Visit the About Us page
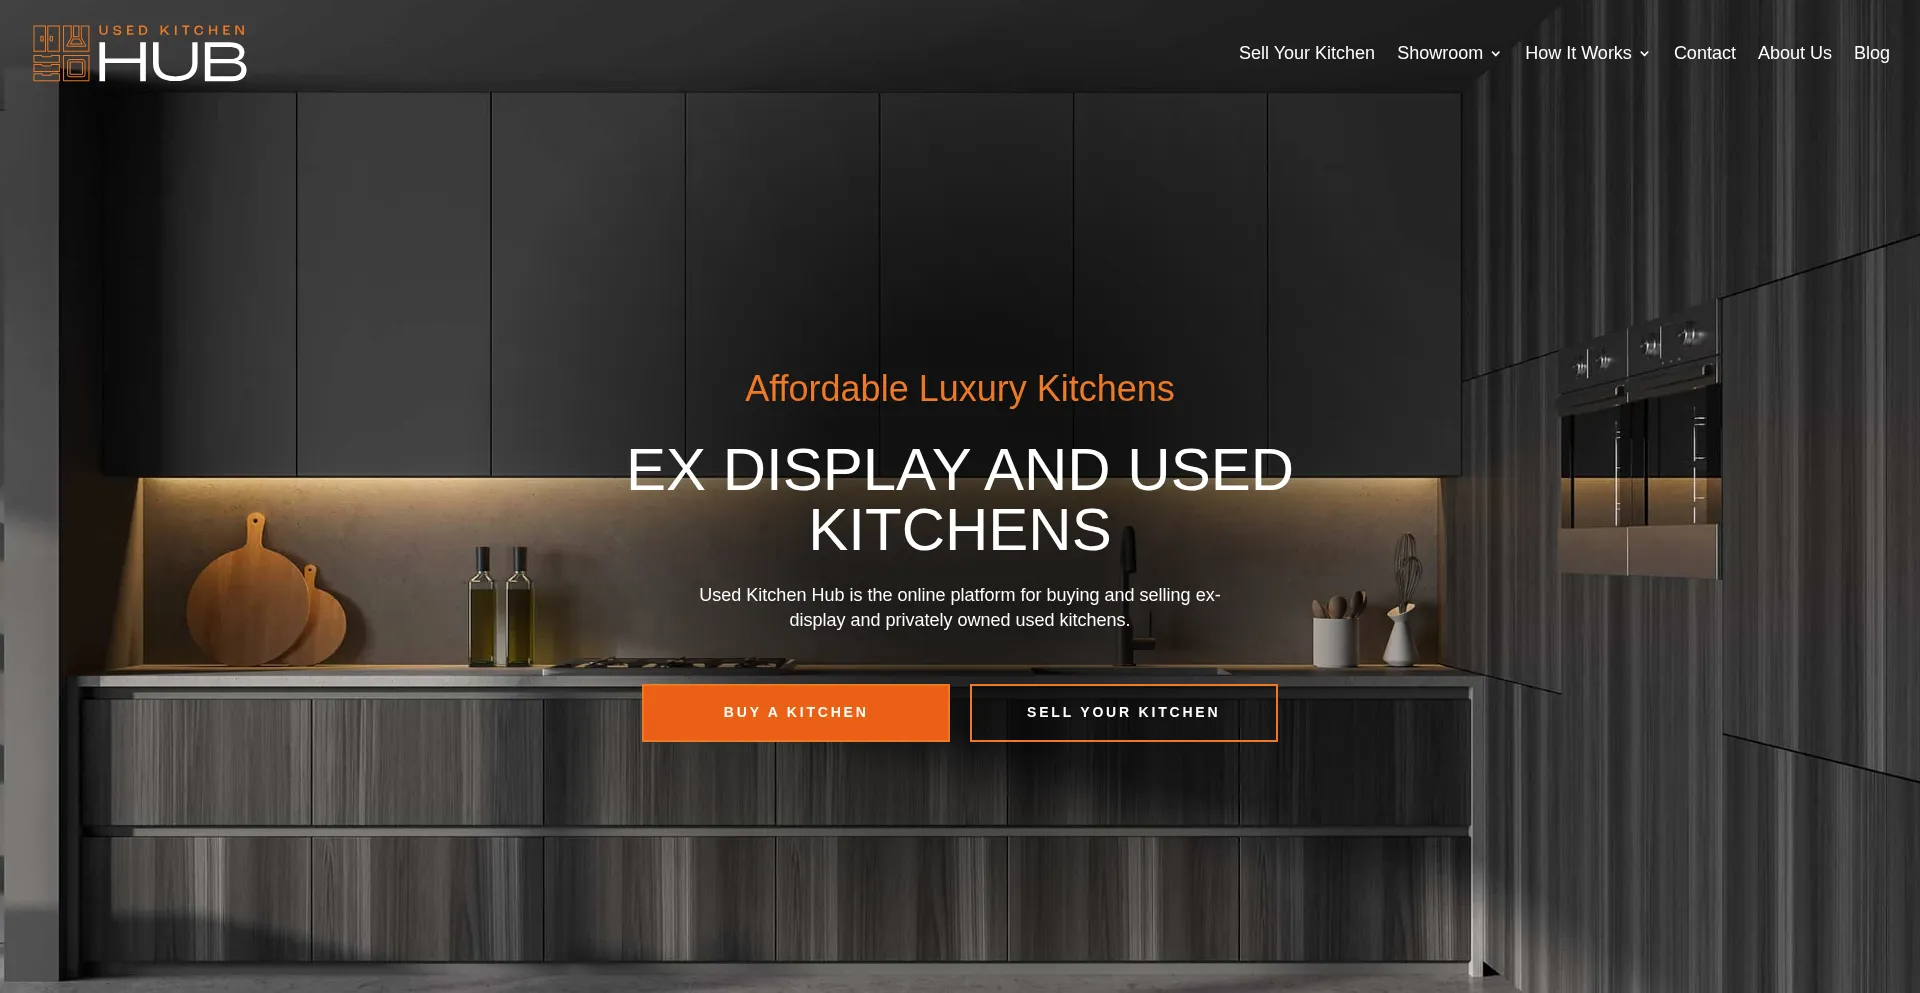The width and height of the screenshot is (1920, 993). 1794,53
